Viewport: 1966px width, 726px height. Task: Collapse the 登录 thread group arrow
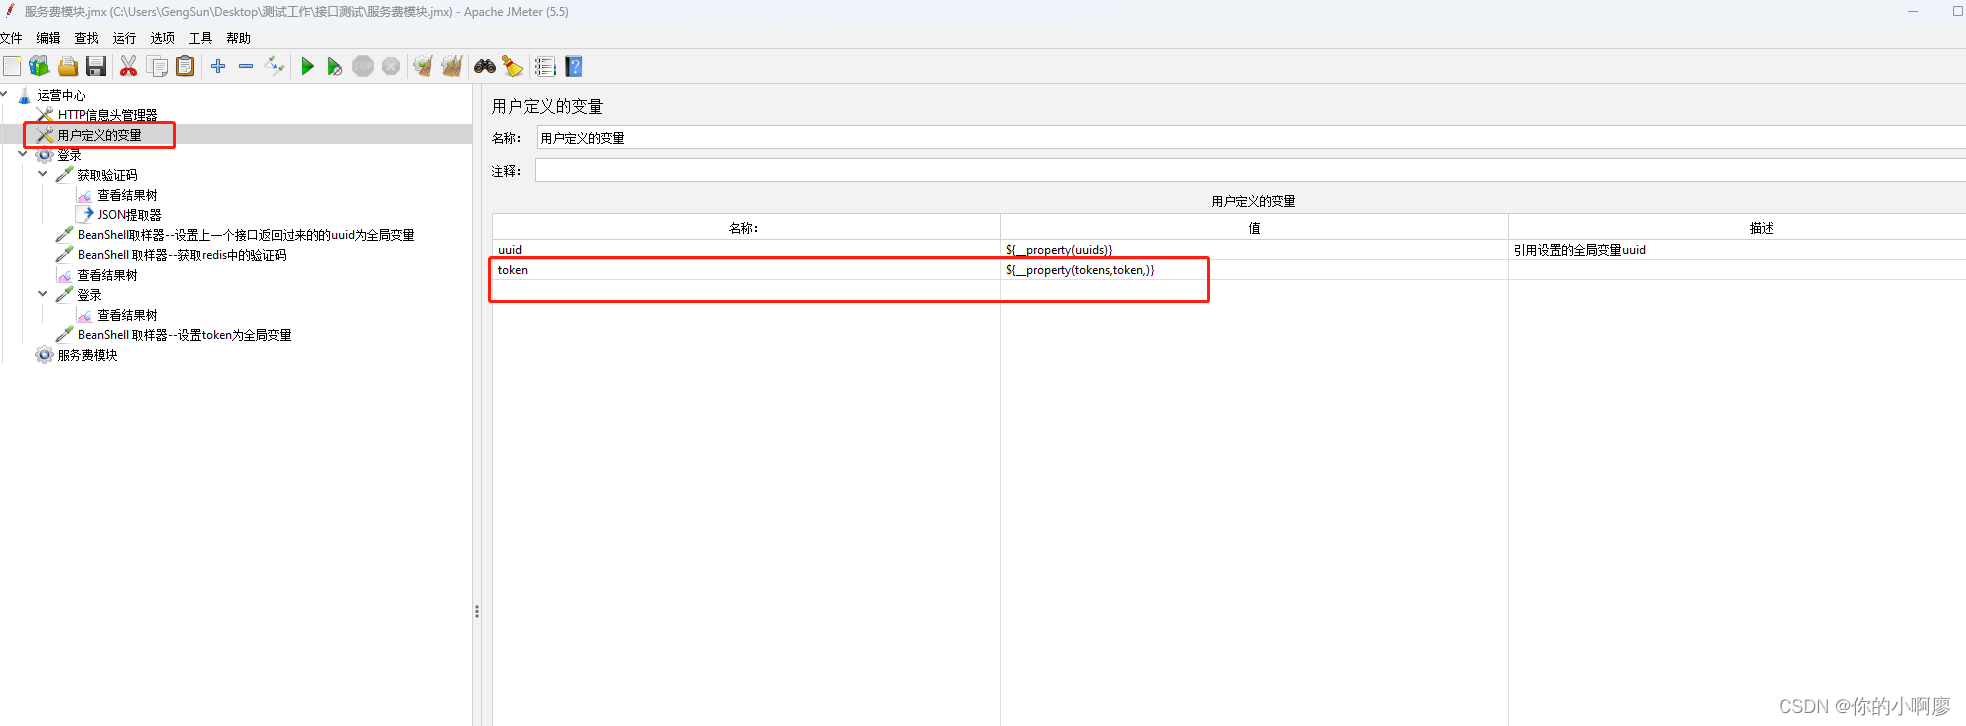tap(23, 155)
